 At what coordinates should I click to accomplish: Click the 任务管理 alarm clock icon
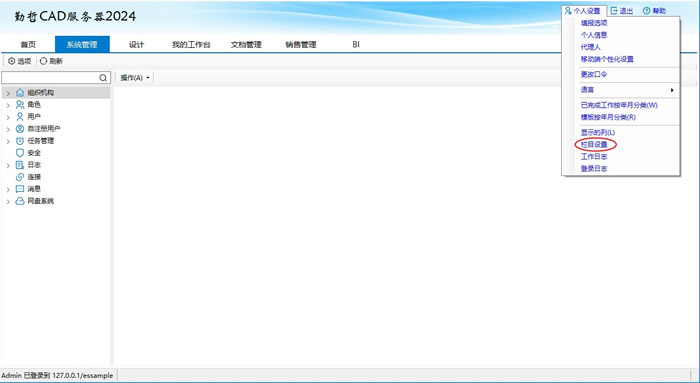click(x=20, y=141)
